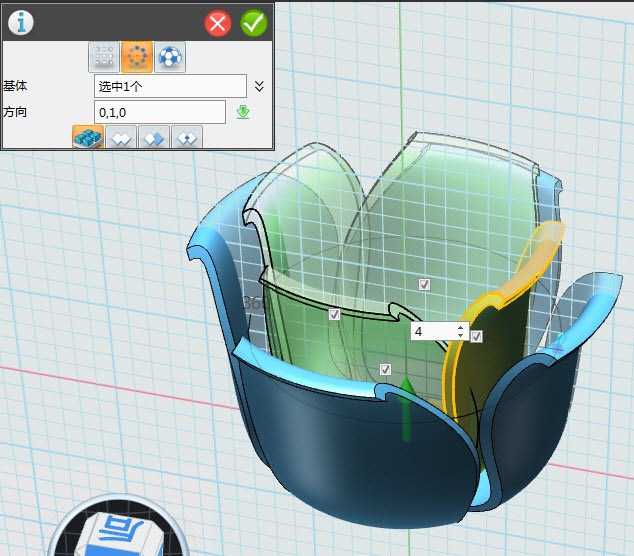Expand the double-chevron next to 基体 field
The width and height of the screenshot is (634, 556).
[x=259, y=86]
